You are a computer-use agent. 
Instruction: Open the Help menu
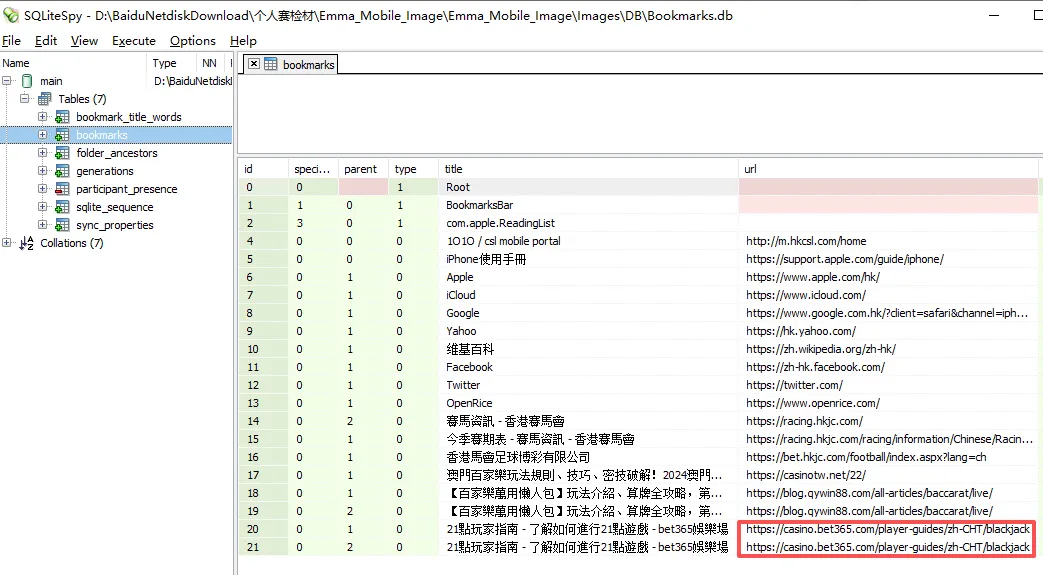pos(243,41)
